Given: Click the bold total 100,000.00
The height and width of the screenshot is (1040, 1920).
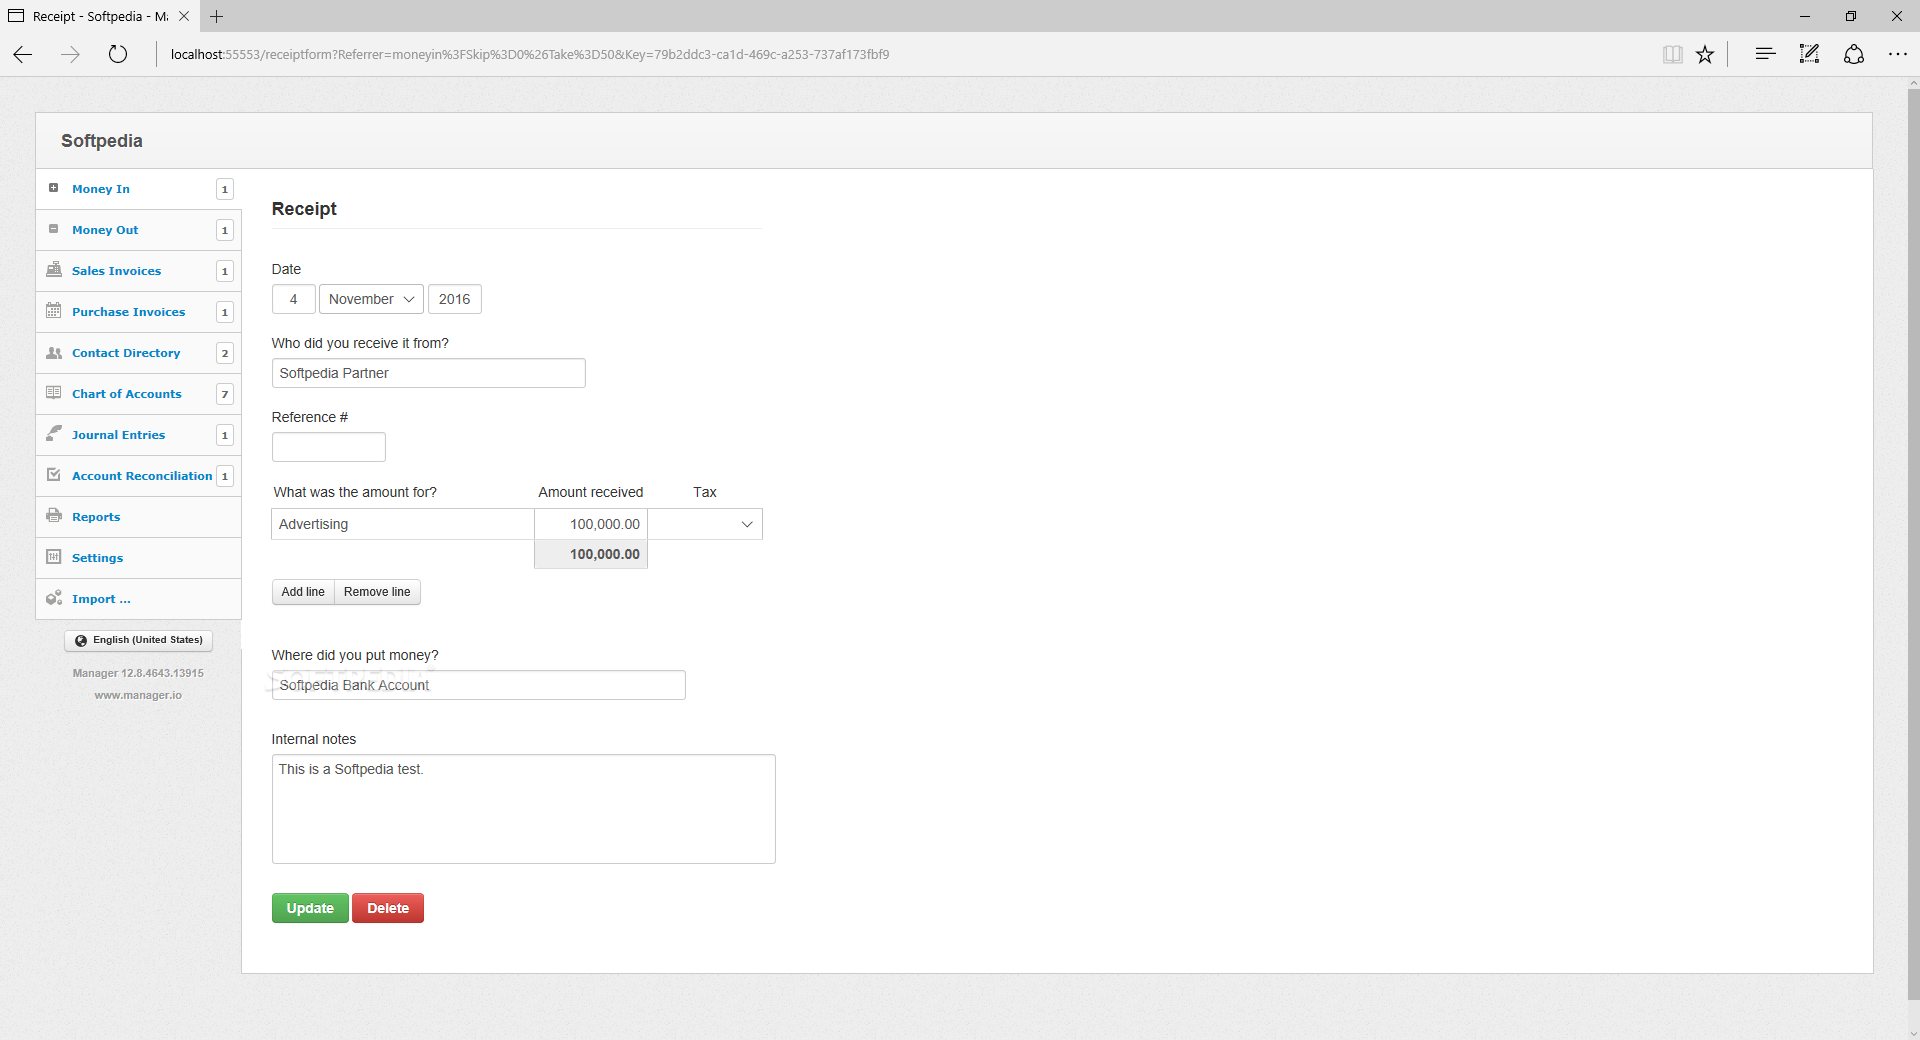Looking at the screenshot, I should (x=605, y=554).
